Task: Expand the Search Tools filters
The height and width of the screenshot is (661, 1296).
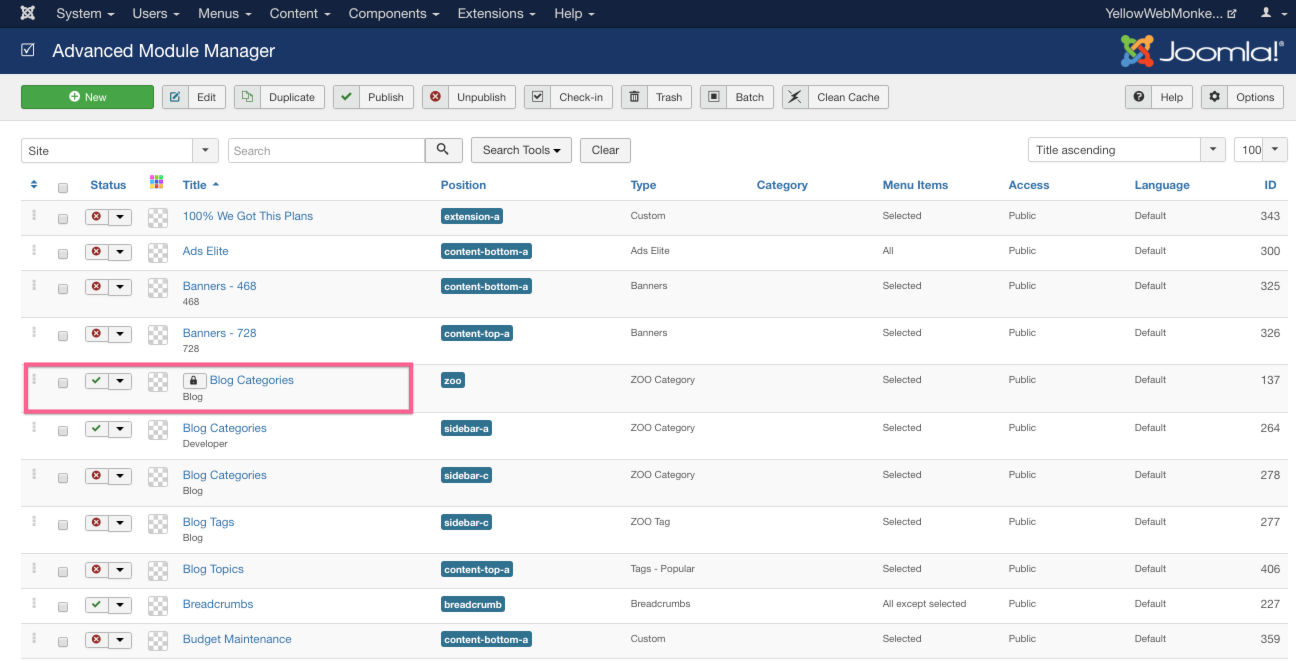Action: pyautogui.click(x=521, y=150)
